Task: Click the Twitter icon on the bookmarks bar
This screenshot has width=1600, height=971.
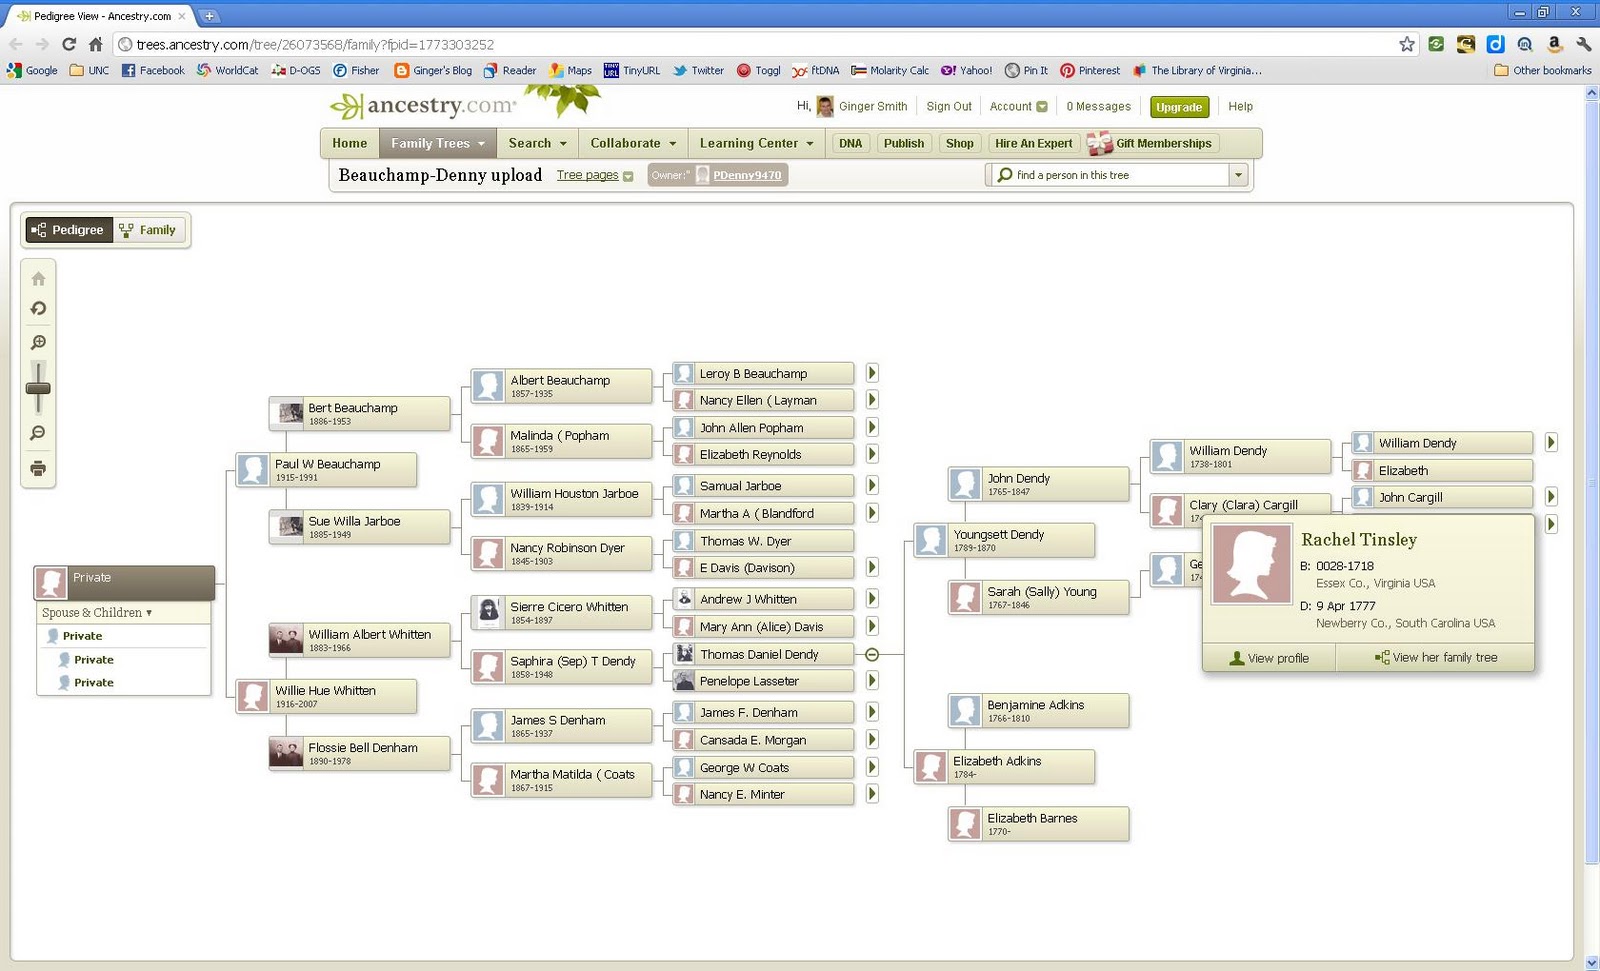Action: coord(676,70)
